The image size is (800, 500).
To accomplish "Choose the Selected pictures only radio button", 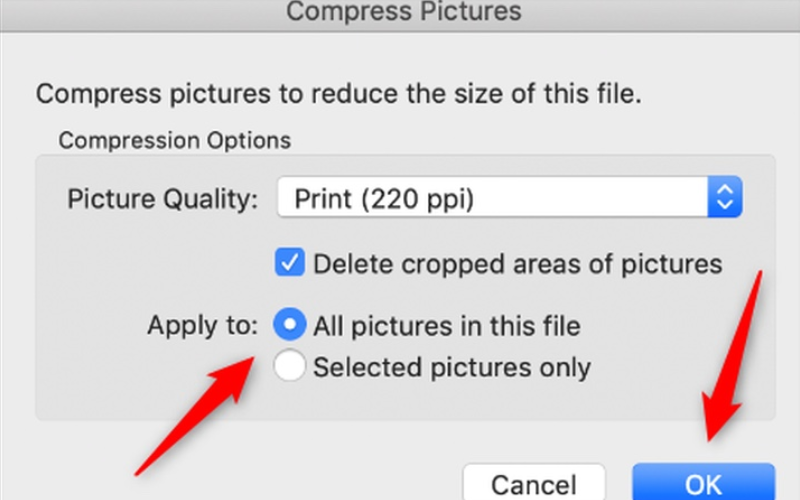I will pos(290,367).
